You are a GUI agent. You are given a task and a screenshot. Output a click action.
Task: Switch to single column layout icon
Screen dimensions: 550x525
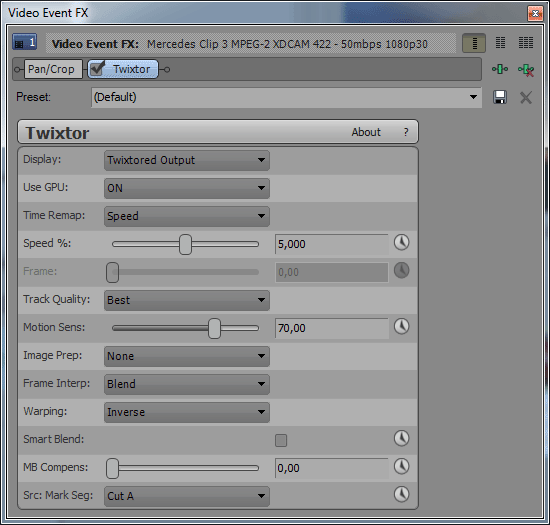pos(474,43)
